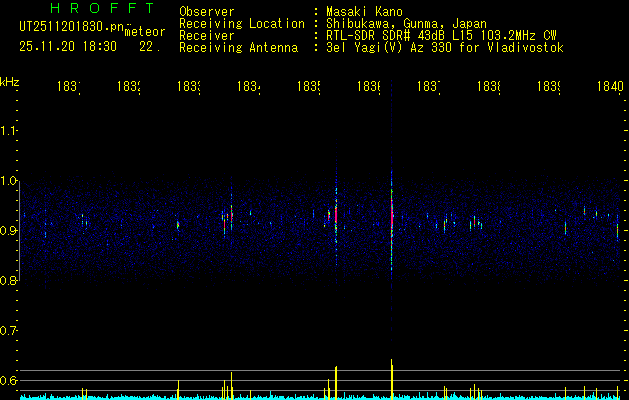The height and width of the screenshot is (400, 629).
Task: Click the 1834 time axis label
Action: tap(249, 86)
